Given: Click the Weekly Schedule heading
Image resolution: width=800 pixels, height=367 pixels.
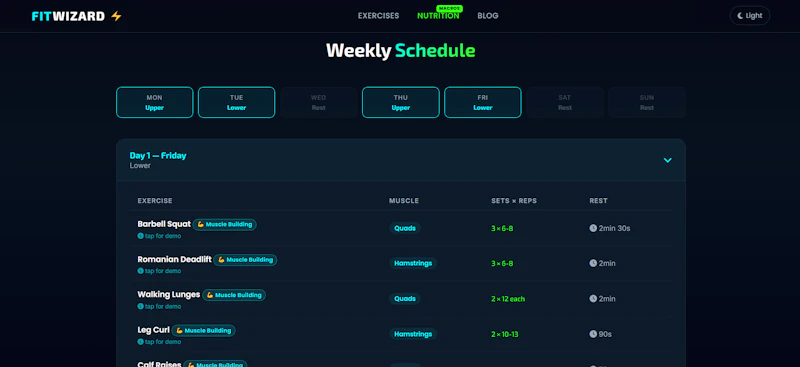Looking at the screenshot, I should (x=401, y=51).
